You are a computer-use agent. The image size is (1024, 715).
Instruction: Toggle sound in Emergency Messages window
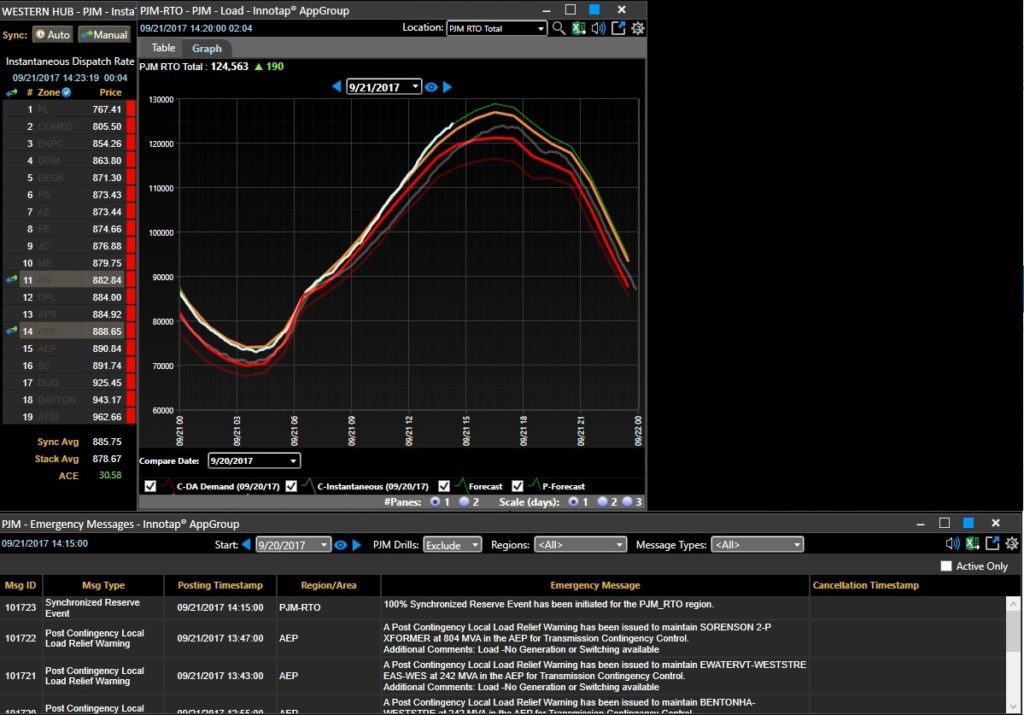coord(952,543)
